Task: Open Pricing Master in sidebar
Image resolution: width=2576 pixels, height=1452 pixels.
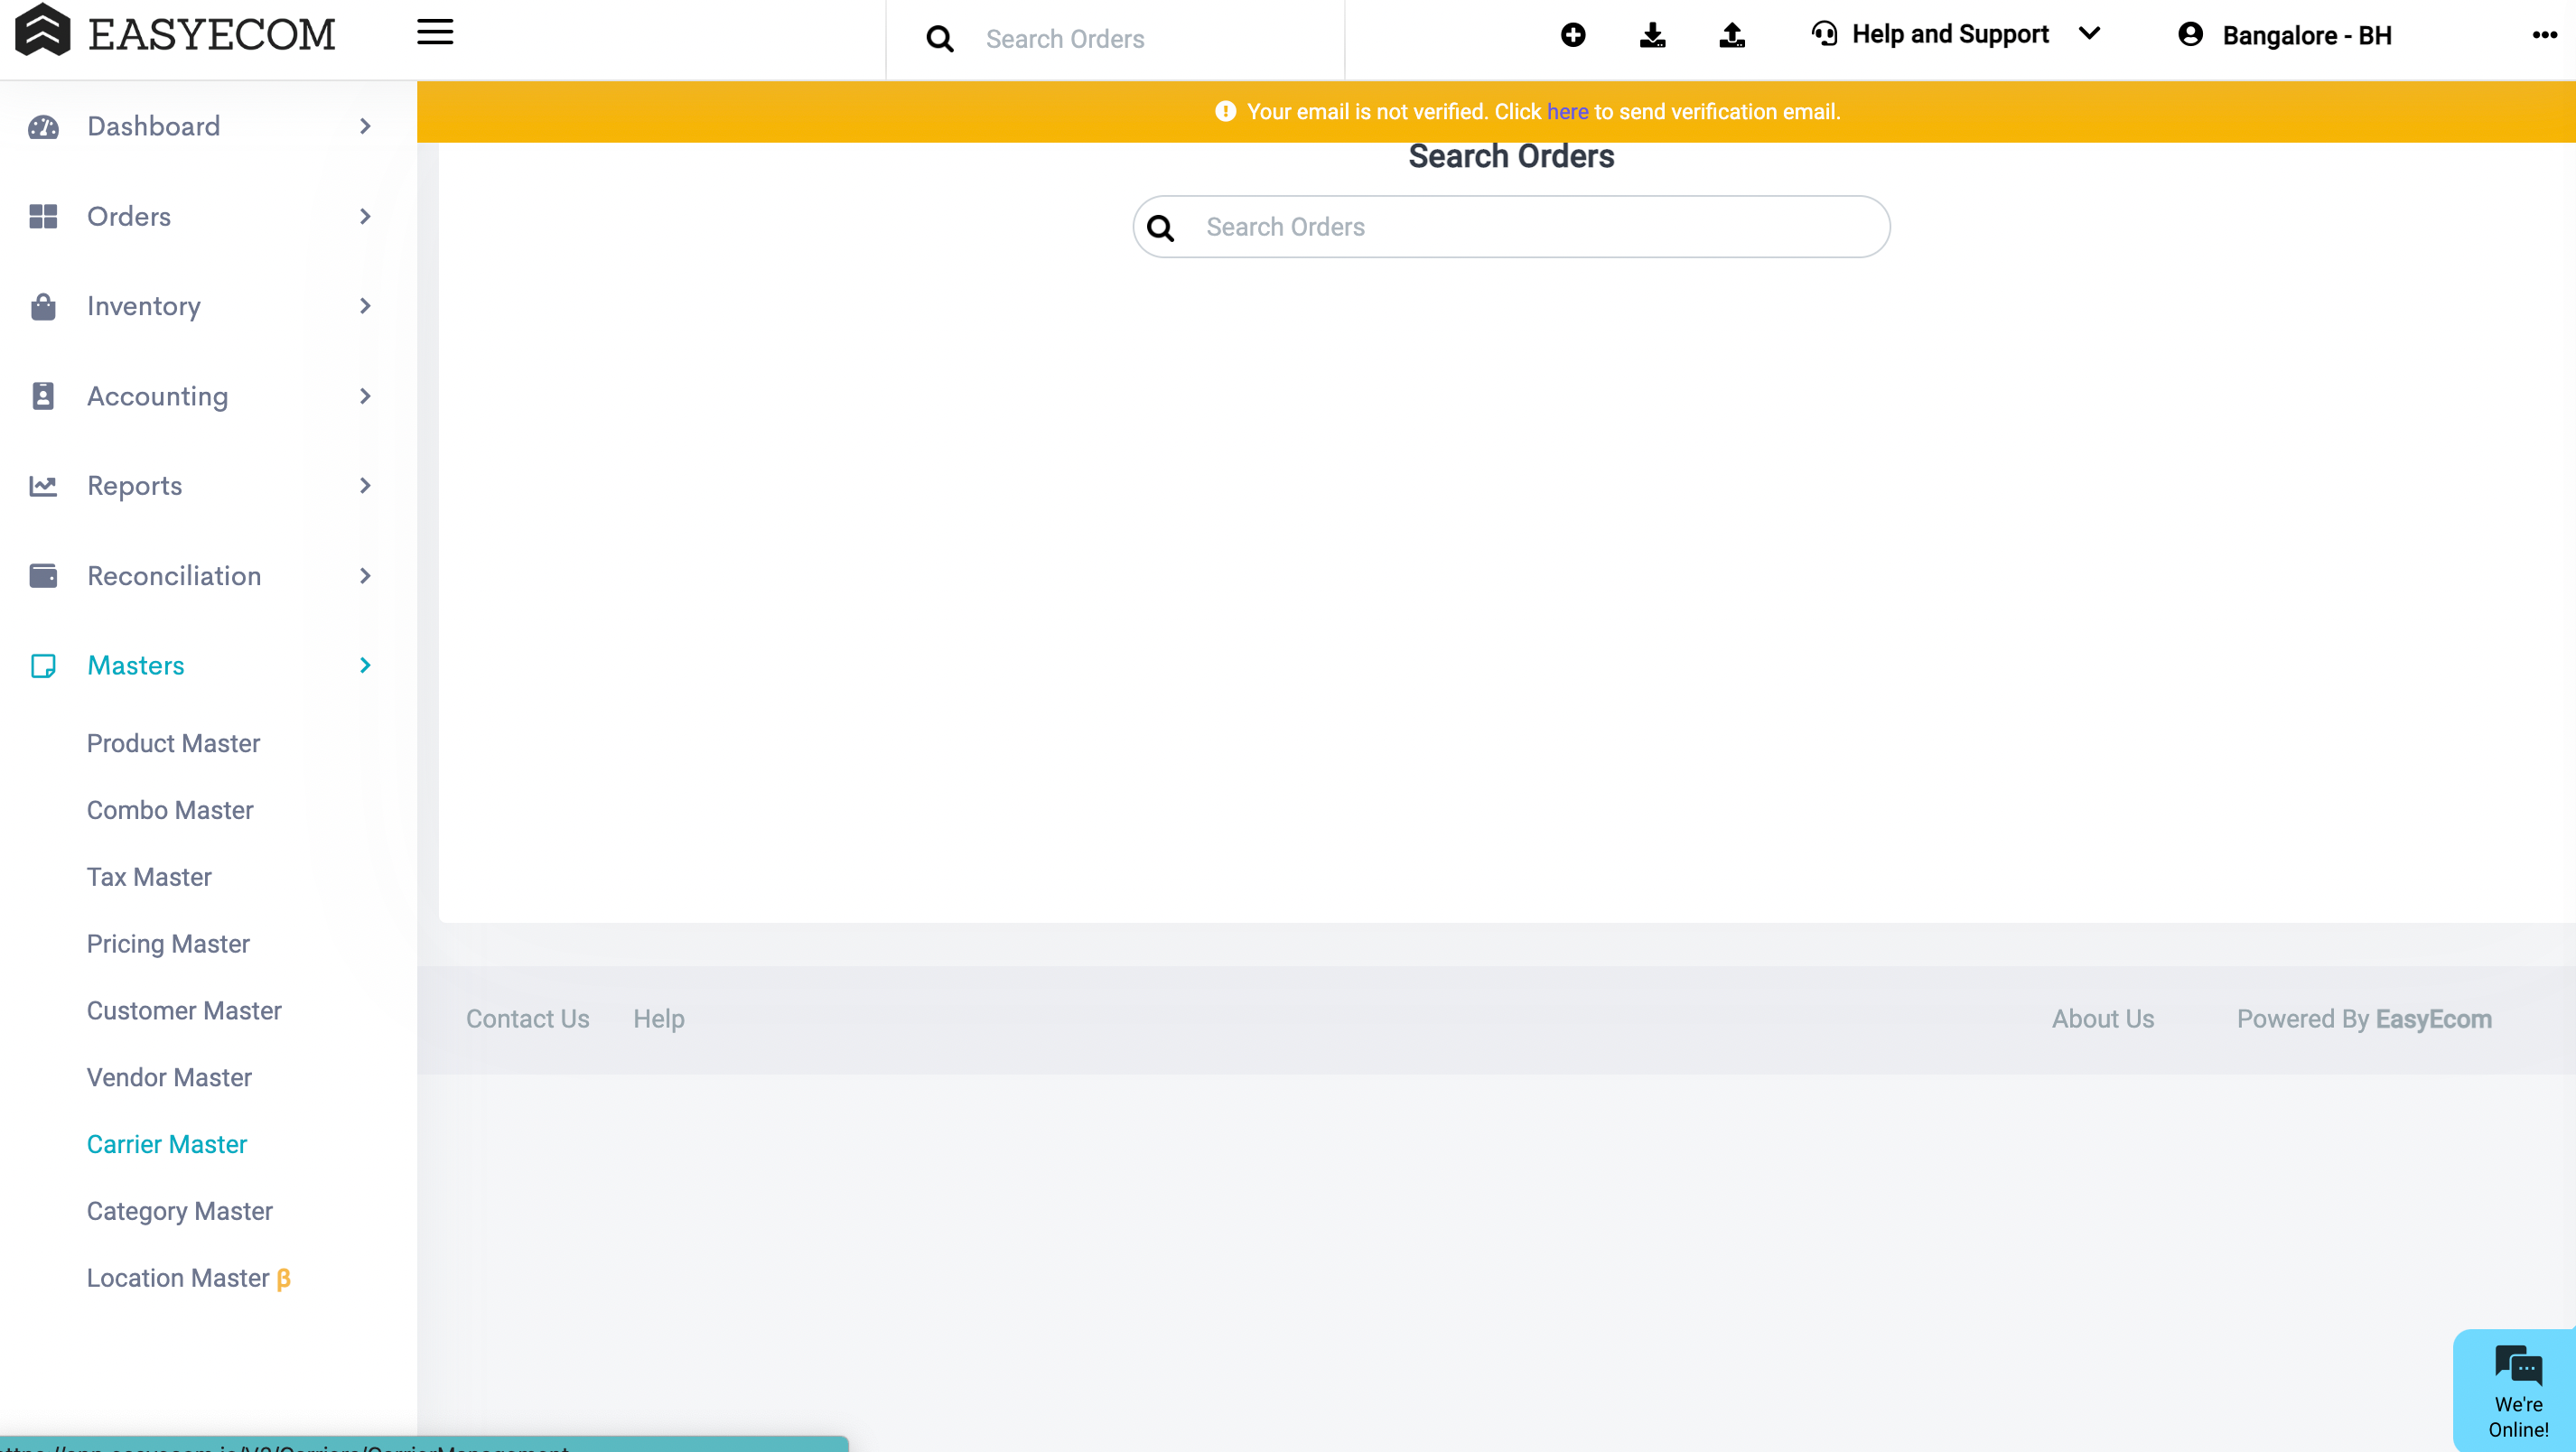Action: point(168,944)
